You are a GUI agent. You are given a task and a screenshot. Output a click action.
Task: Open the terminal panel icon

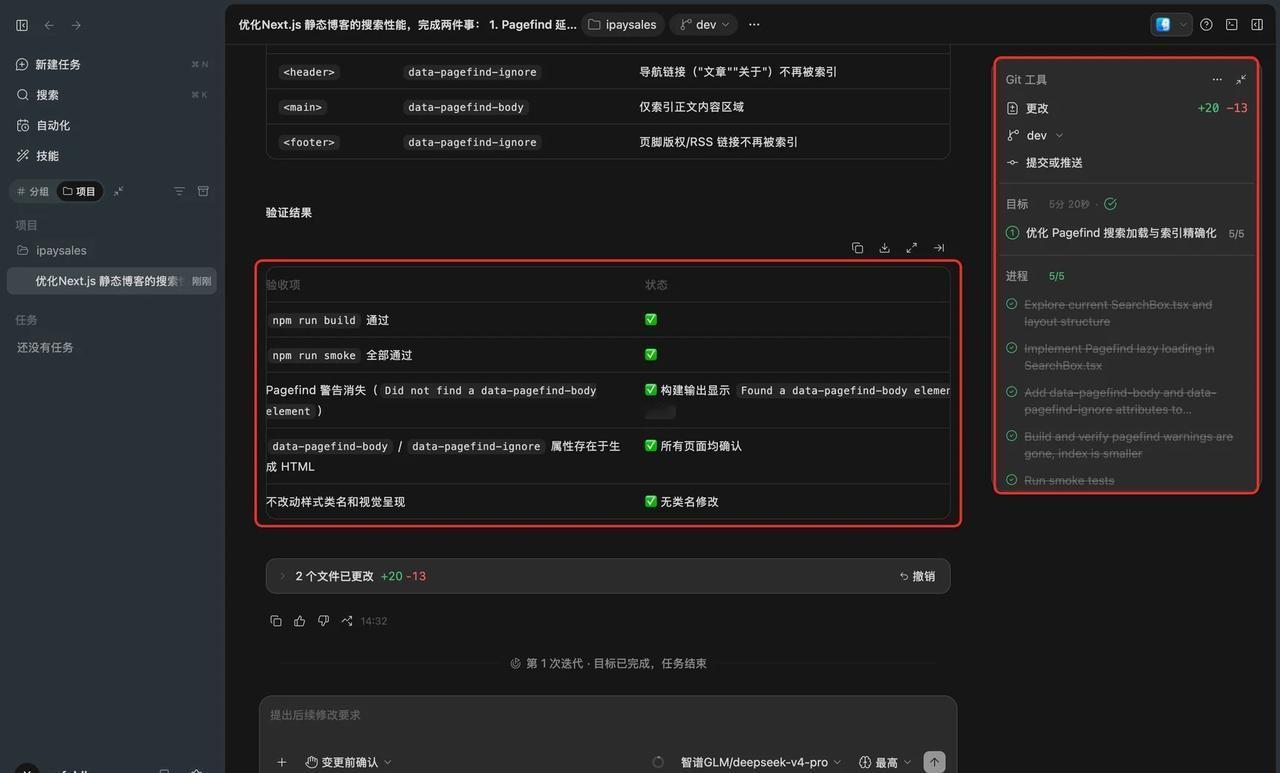pos(1232,25)
